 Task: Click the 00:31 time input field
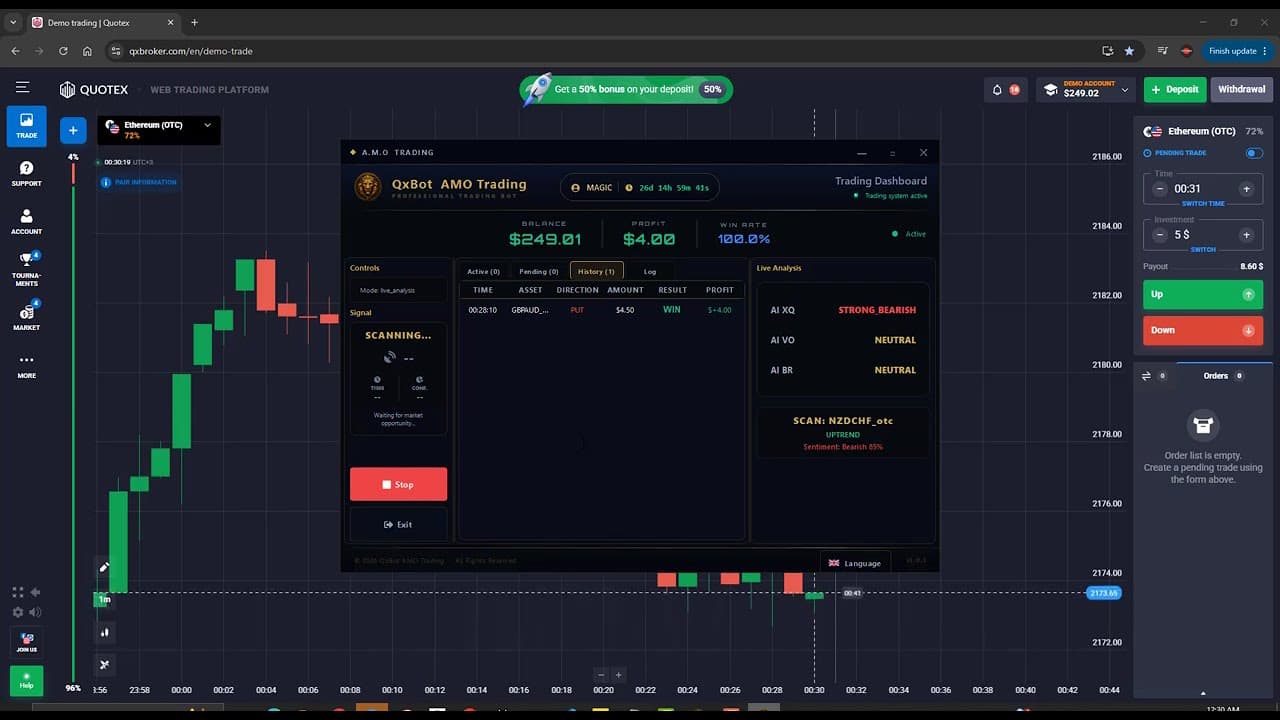(x=1203, y=188)
